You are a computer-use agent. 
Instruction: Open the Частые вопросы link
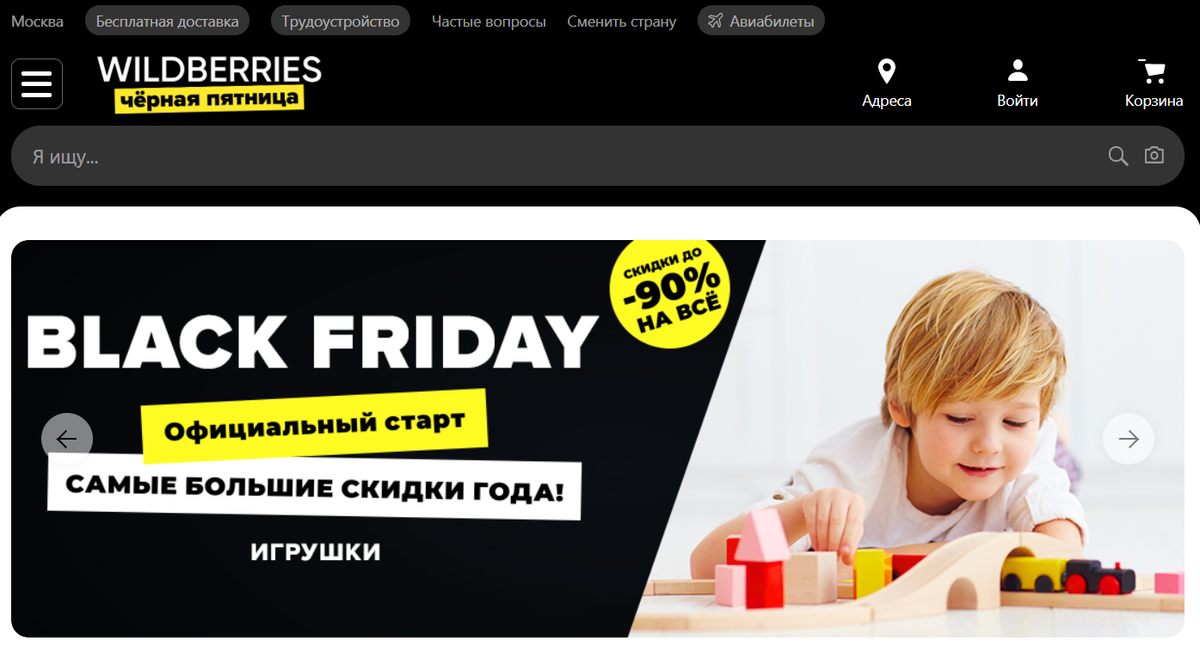pos(489,21)
